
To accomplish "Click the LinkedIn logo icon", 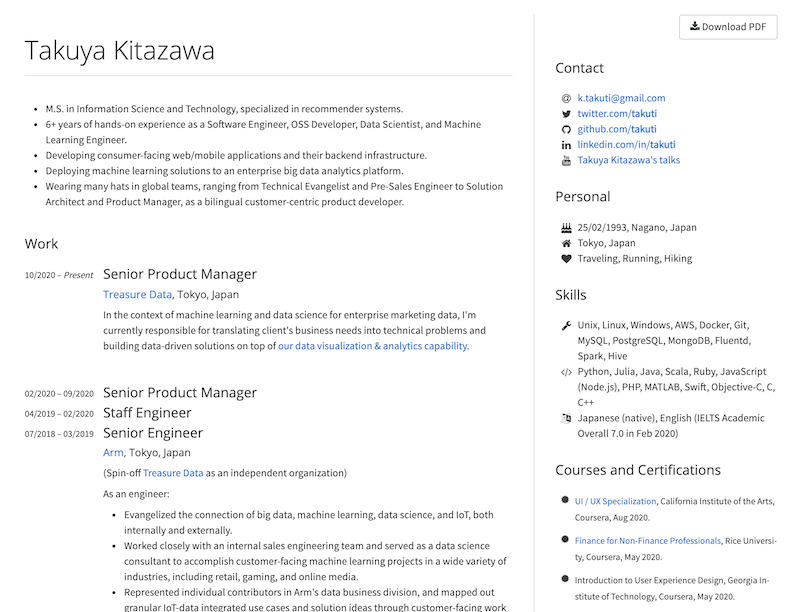I will coord(566,145).
